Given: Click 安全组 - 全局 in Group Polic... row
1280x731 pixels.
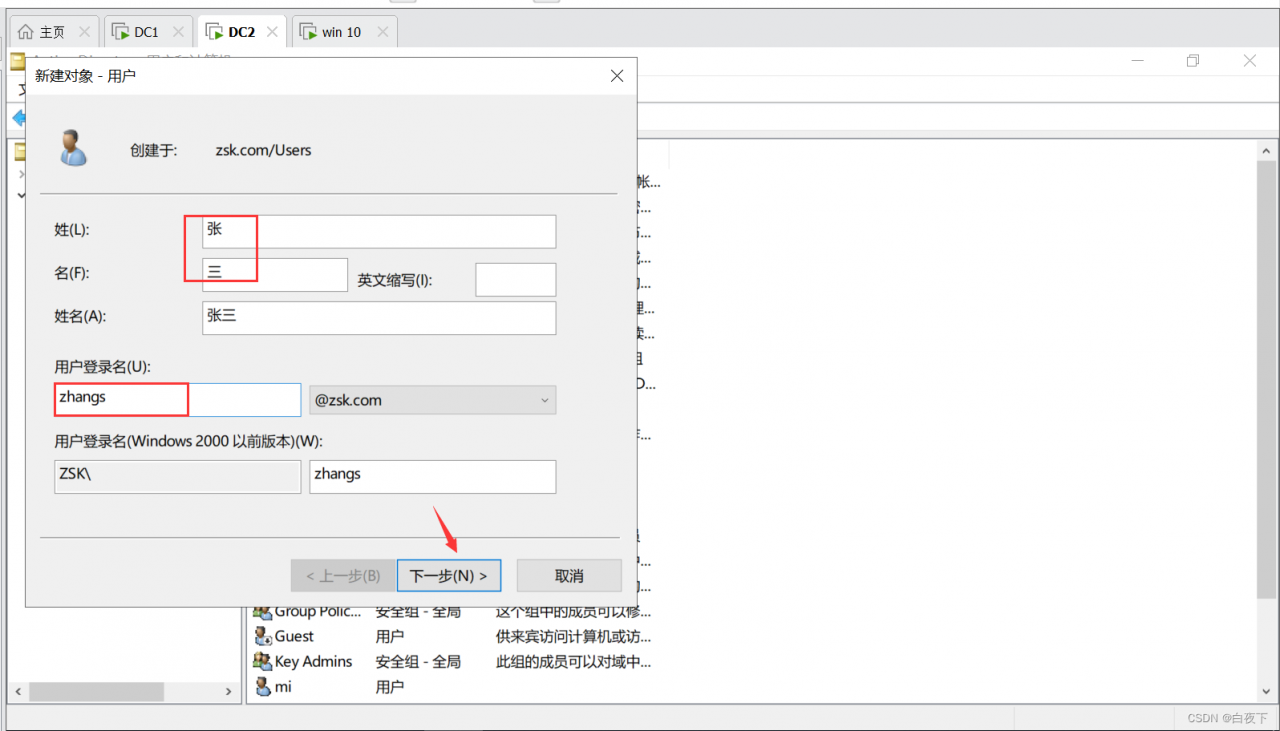Looking at the screenshot, I should click(418, 611).
